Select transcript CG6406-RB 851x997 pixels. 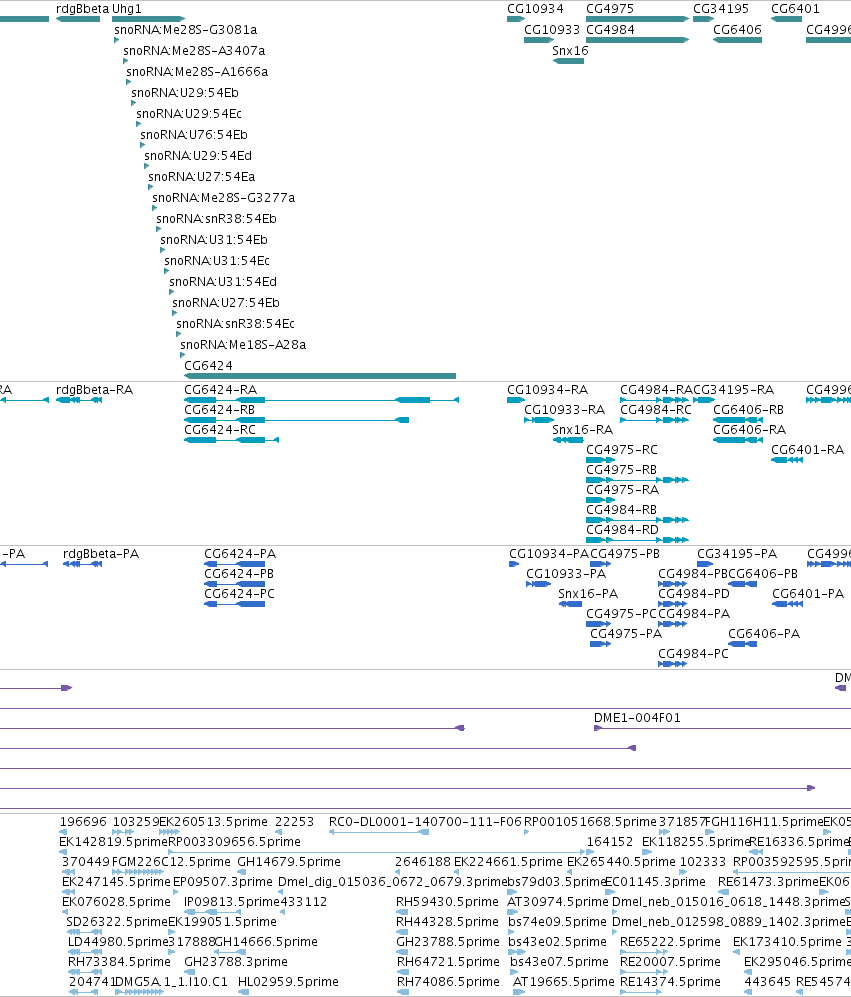tap(738, 420)
